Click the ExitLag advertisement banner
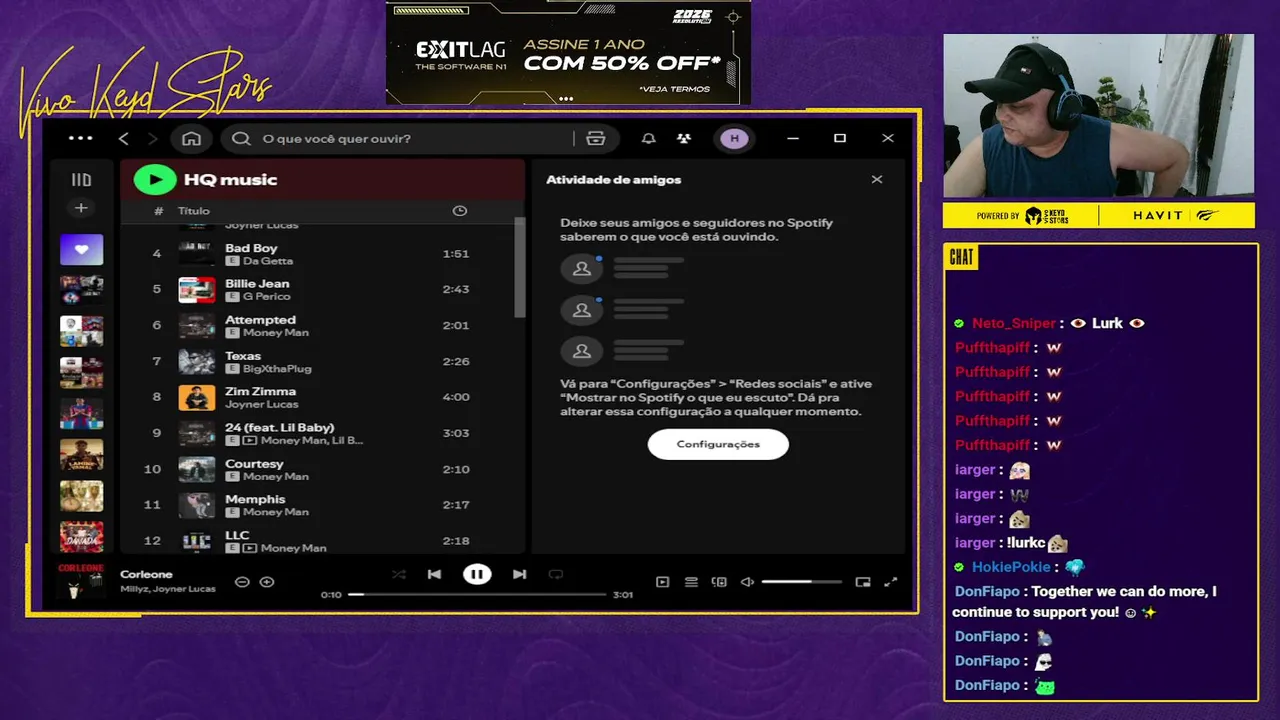1280x720 pixels. pyautogui.click(x=568, y=53)
